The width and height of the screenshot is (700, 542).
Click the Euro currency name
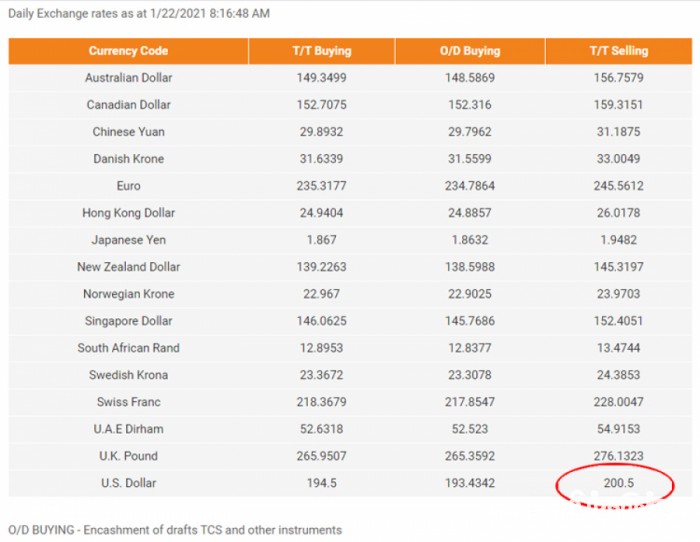tap(128, 186)
